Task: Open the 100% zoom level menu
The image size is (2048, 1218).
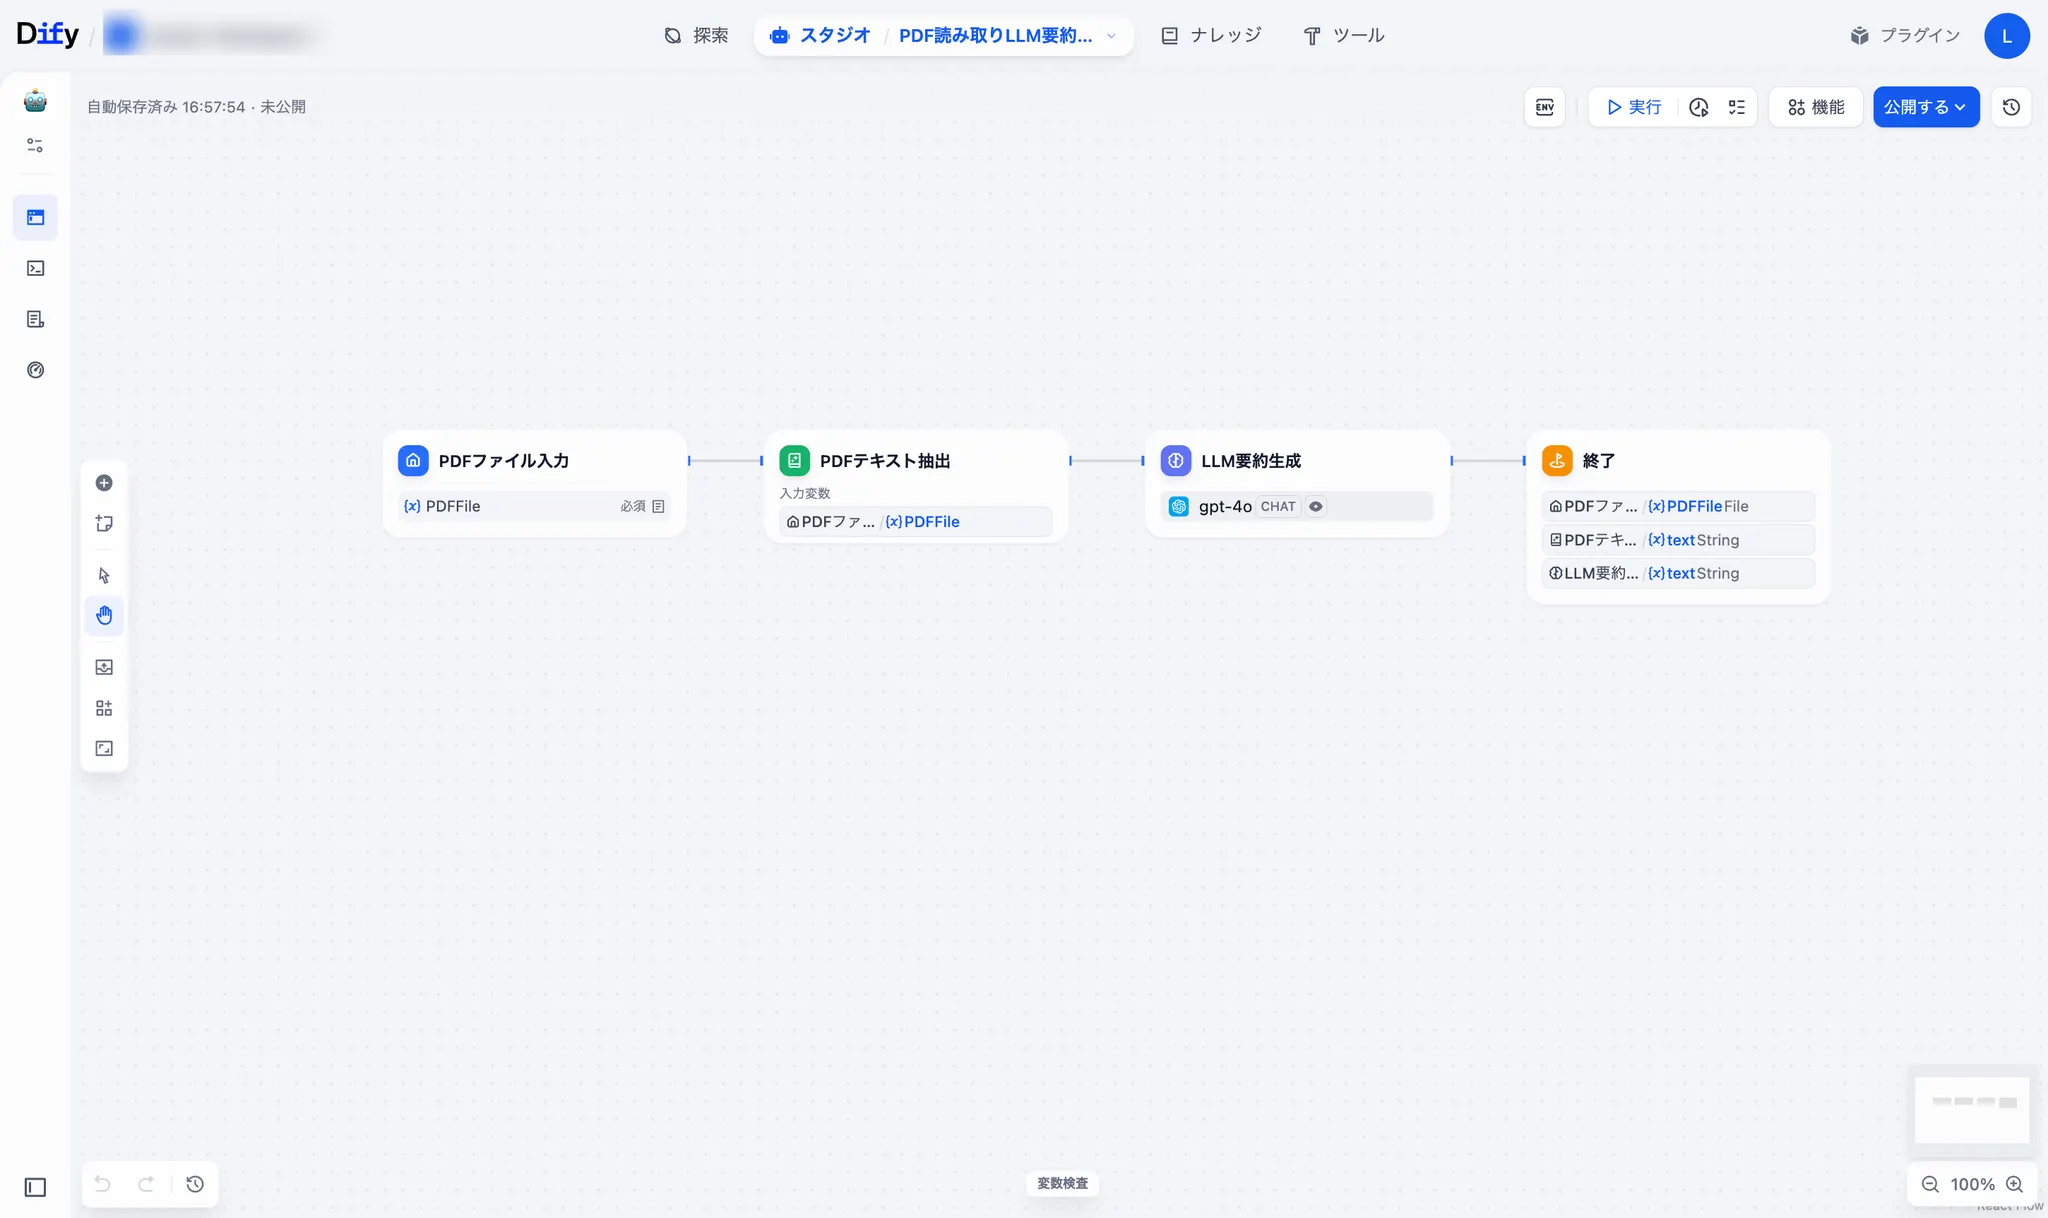Action: pos(1972,1184)
